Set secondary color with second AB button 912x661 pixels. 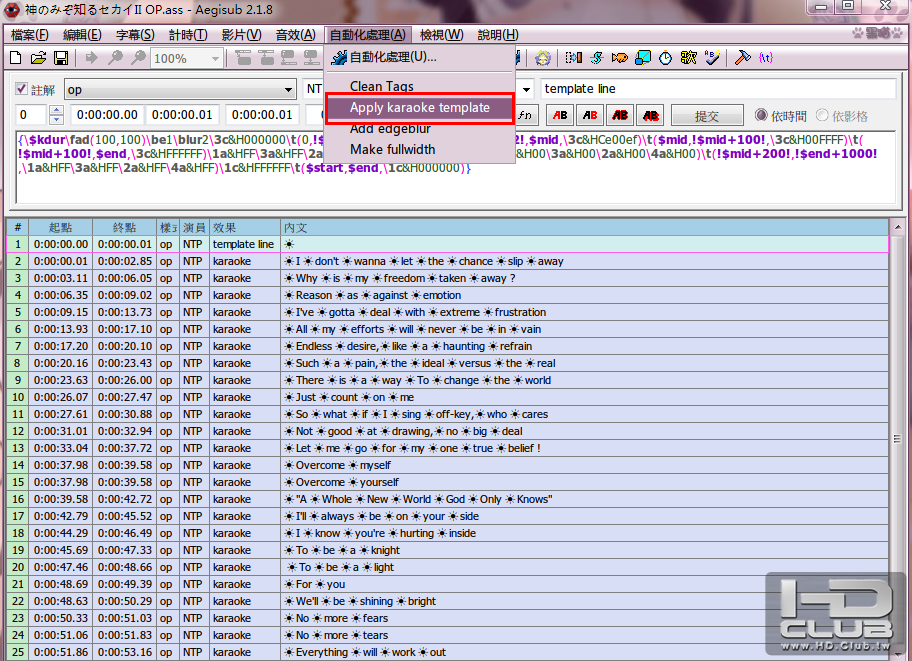(590, 115)
